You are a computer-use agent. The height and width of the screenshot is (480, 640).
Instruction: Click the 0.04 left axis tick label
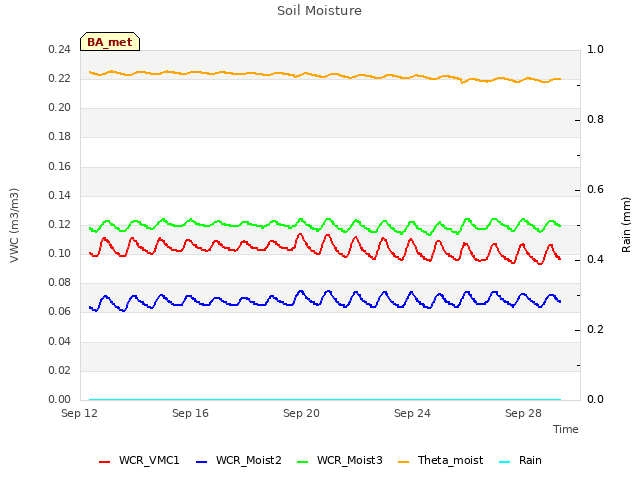60,341
